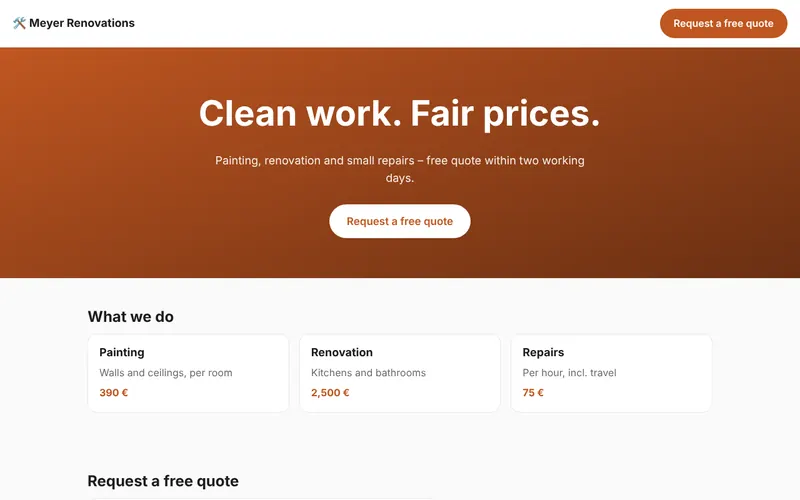
Task: Click Per hour, incl. travel description
Action: [569, 373]
